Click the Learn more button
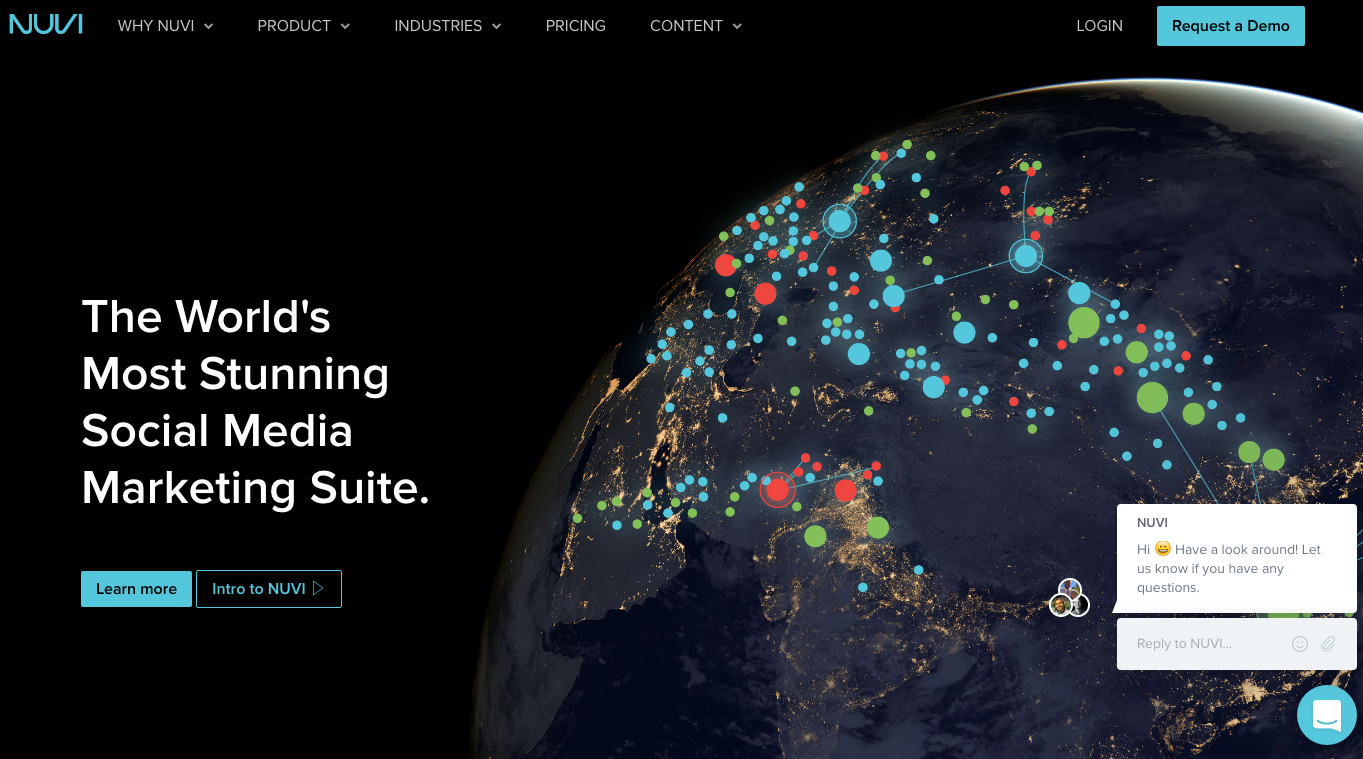The width and height of the screenshot is (1363, 759). pyautogui.click(x=136, y=589)
